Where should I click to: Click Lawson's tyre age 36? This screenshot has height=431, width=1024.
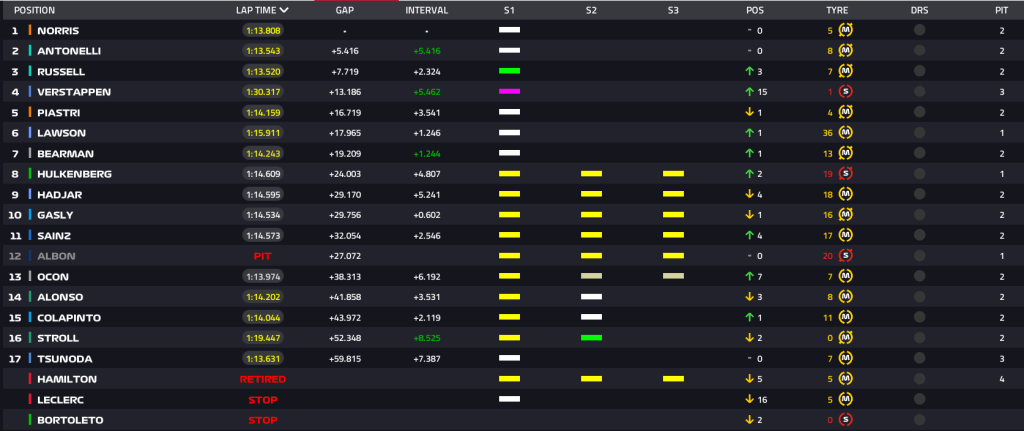tap(828, 133)
